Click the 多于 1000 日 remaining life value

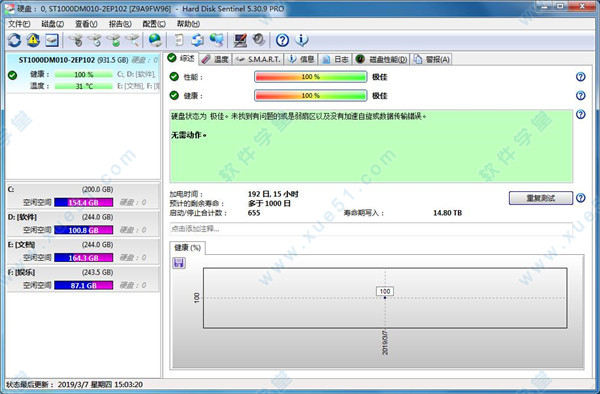(269, 204)
